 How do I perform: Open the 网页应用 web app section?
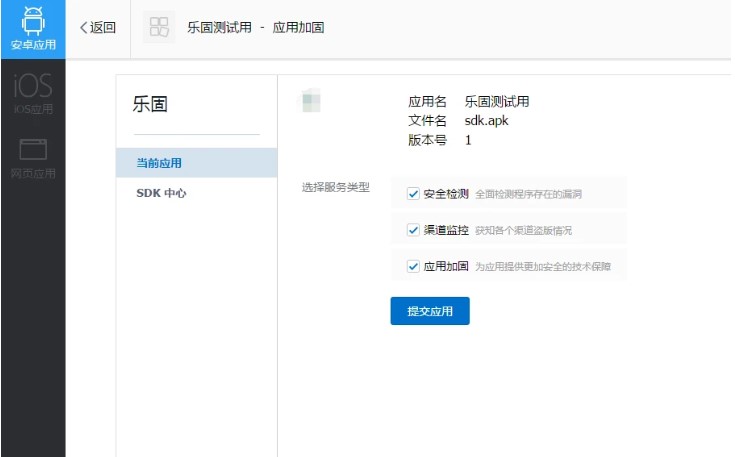[33, 158]
